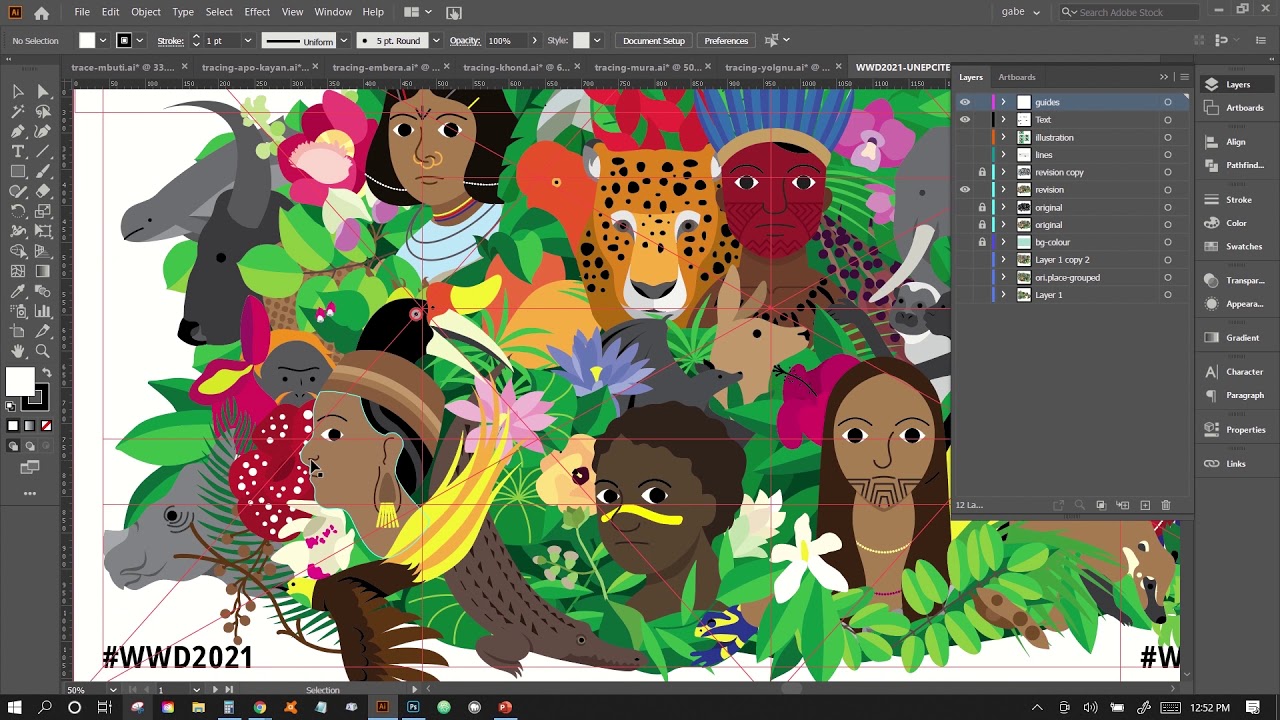Viewport: 1280px width, 720px height.
Task: Select the Column Graph tool
Action: (x=43, y=311)
